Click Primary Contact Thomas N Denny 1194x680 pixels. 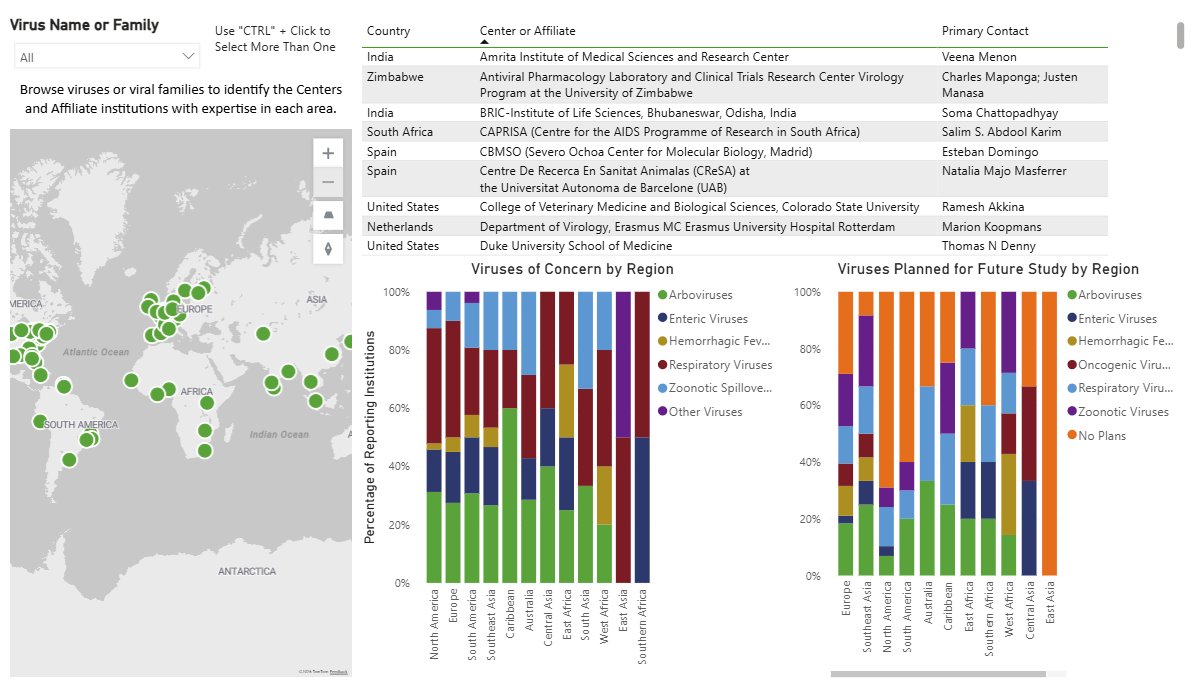tap(988, 245)
